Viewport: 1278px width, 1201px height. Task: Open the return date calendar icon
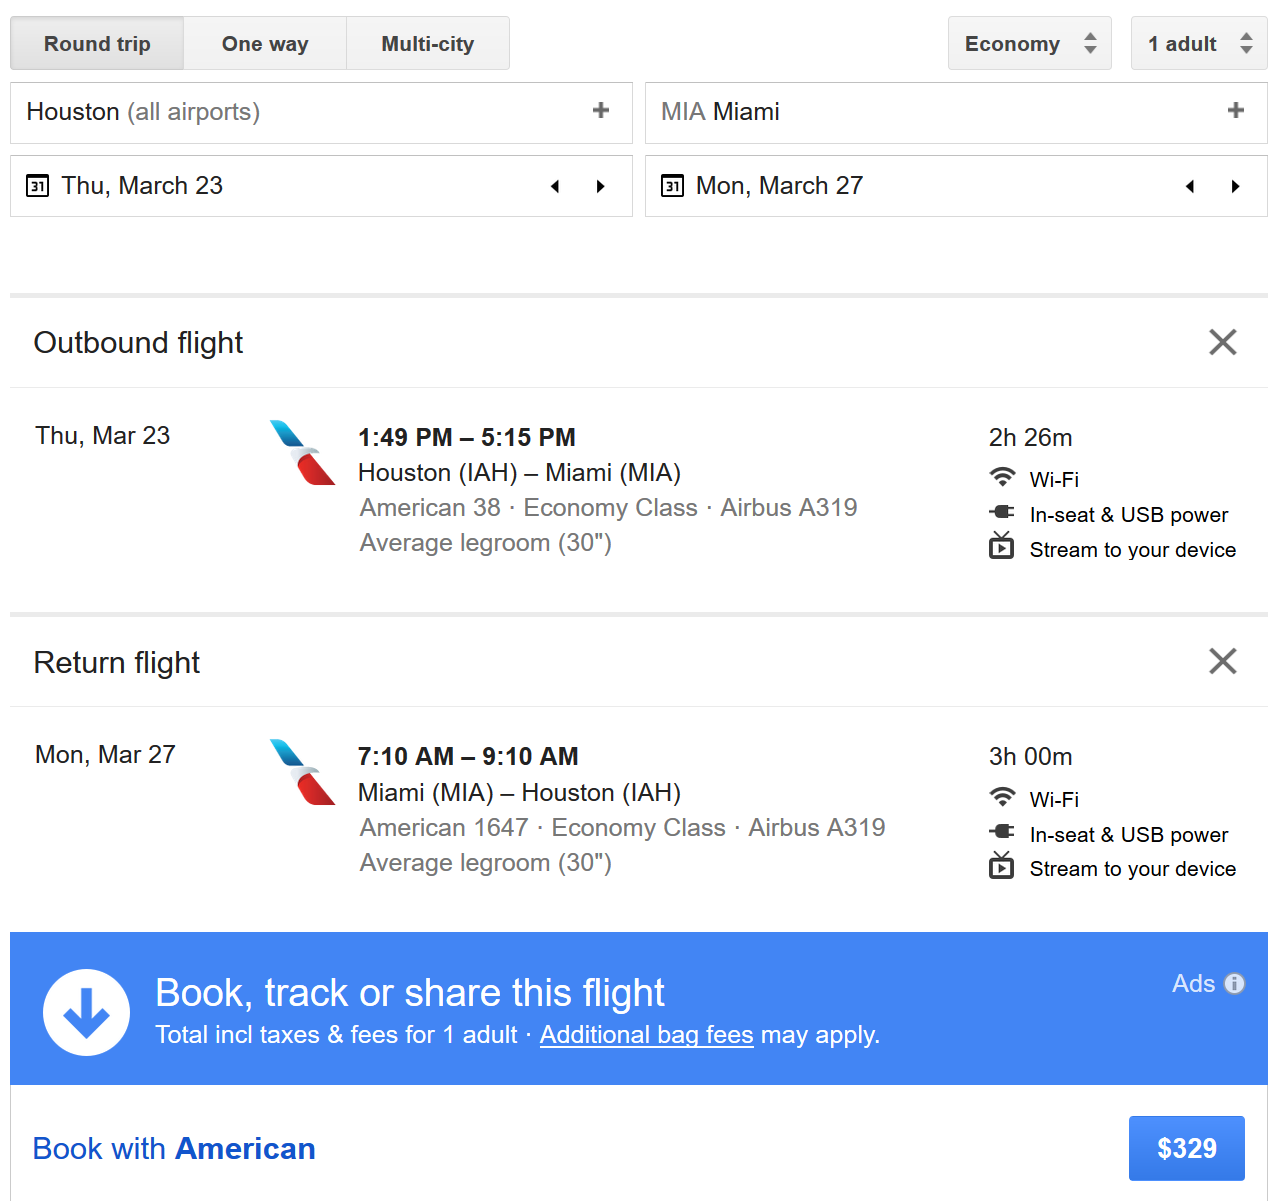[x=673, y=186]
